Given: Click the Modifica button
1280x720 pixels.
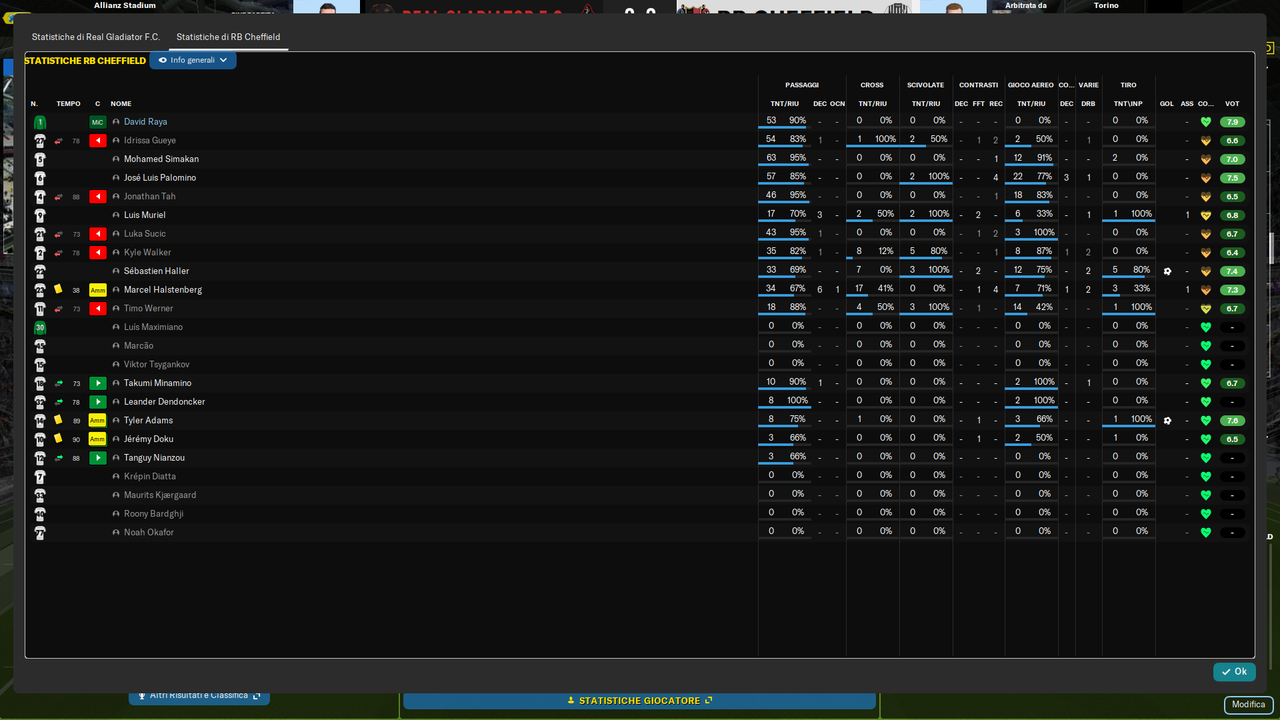Looking at the screenshot, I should tap(1248, 704).
